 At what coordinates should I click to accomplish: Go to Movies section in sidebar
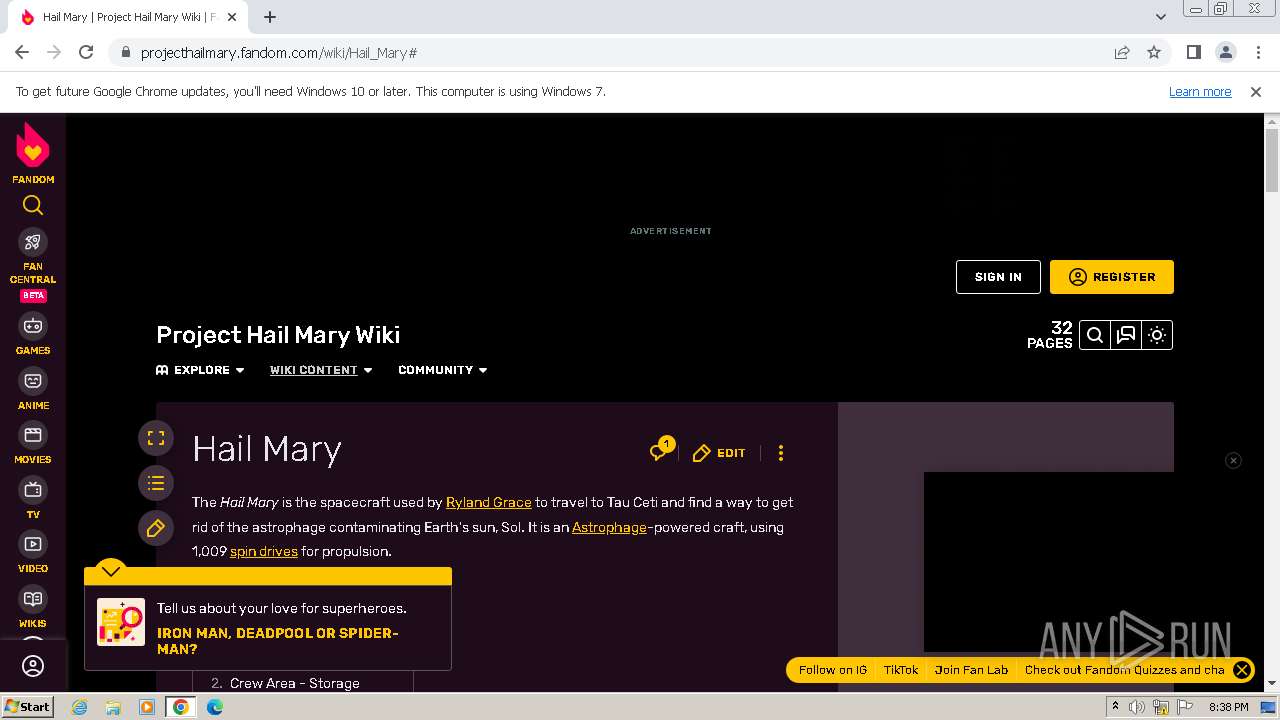click(33, 443)
